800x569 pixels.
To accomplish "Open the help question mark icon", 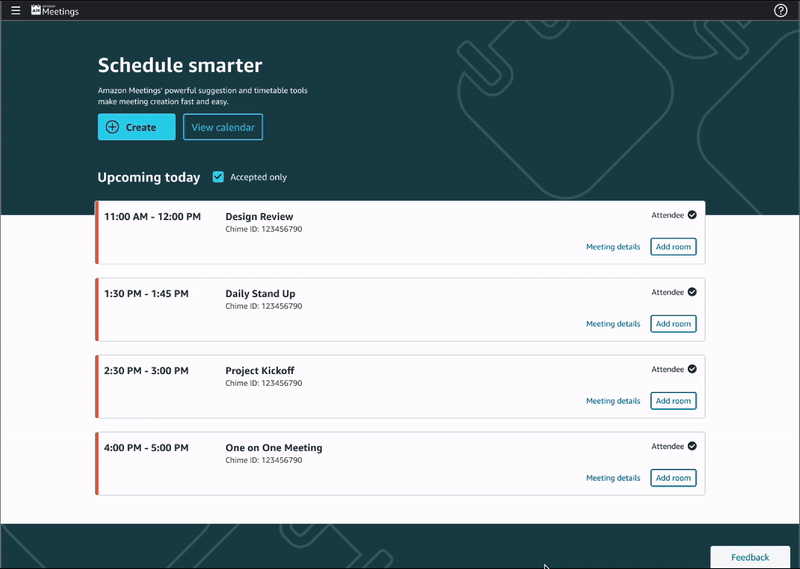I will point(780,10).
